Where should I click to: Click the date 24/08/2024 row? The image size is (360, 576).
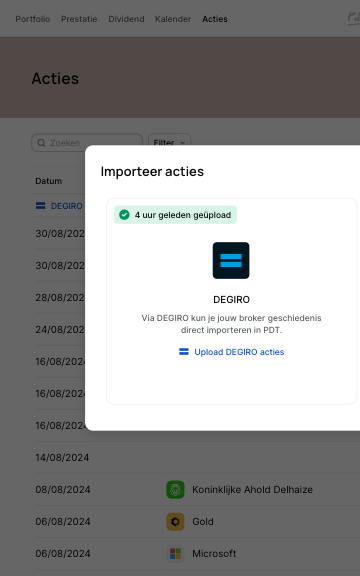point(60,330)
